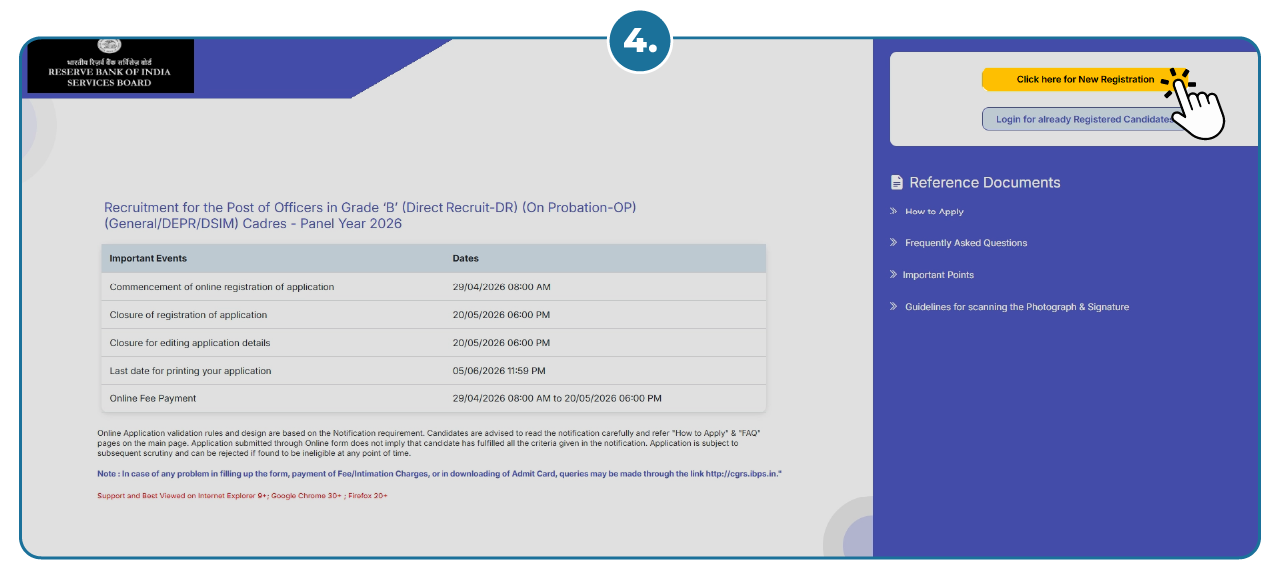Screen dimensions: 1280x567
Task: Click the Reference Documents heading
Action: coord(985,182)
